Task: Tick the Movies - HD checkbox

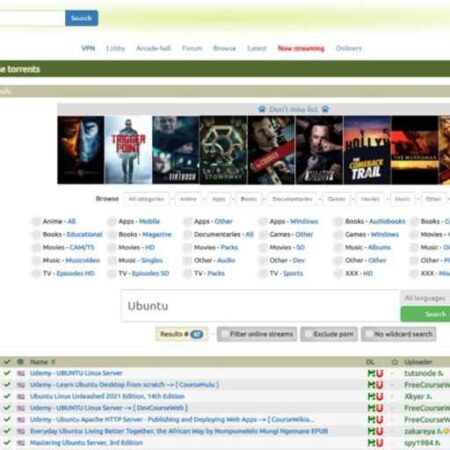Action: 112,247
